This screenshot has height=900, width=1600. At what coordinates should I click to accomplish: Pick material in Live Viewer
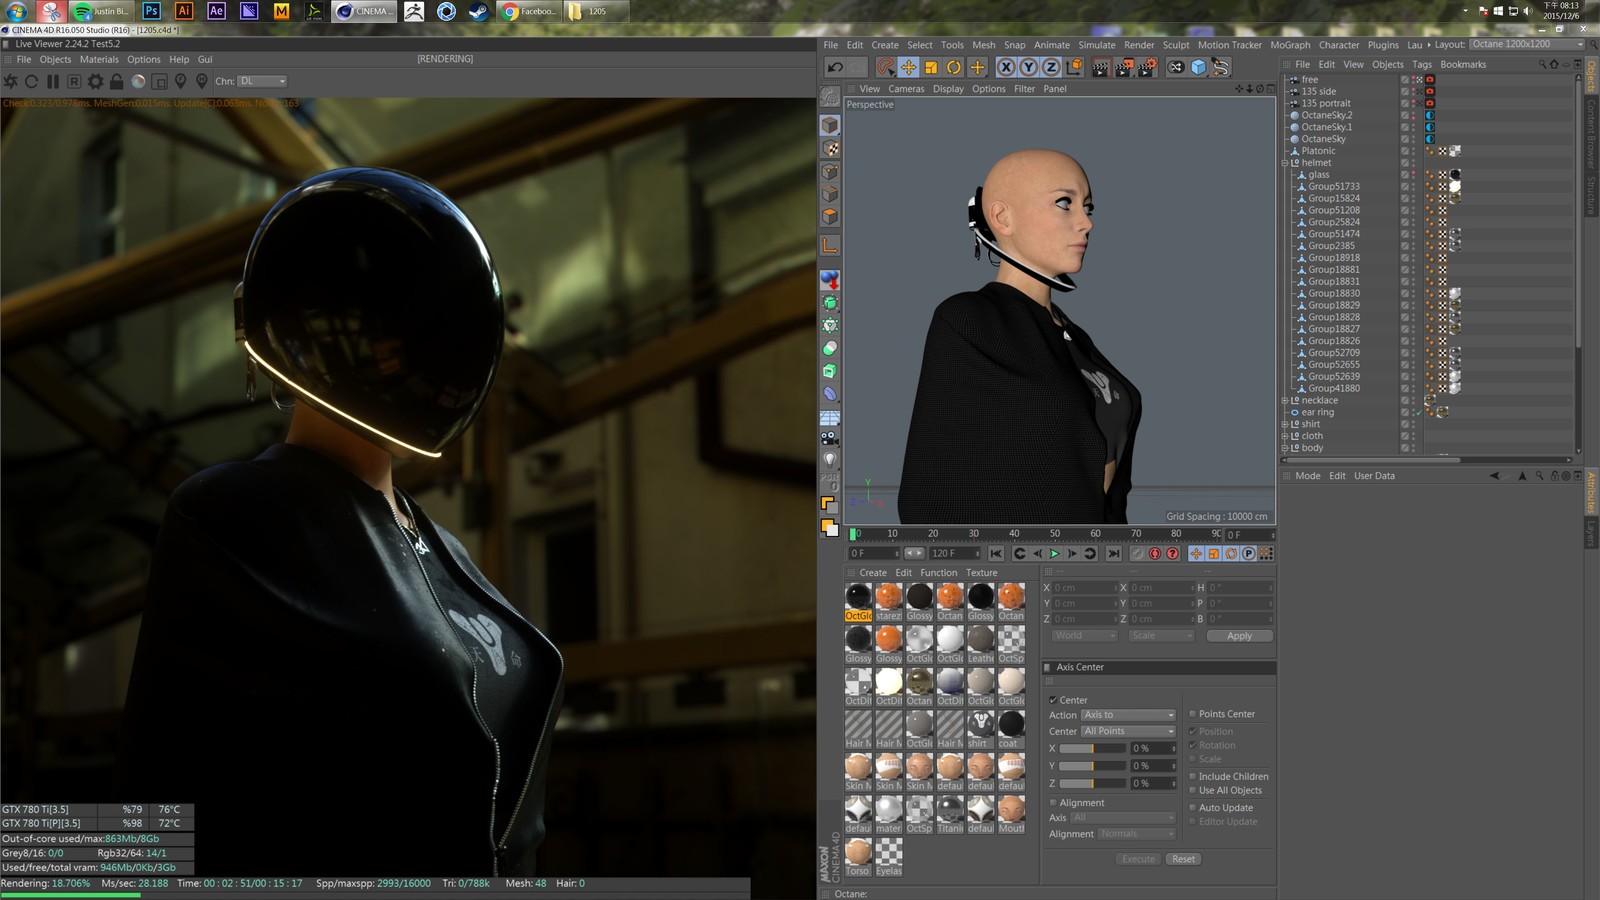click(x=202, y=81)
